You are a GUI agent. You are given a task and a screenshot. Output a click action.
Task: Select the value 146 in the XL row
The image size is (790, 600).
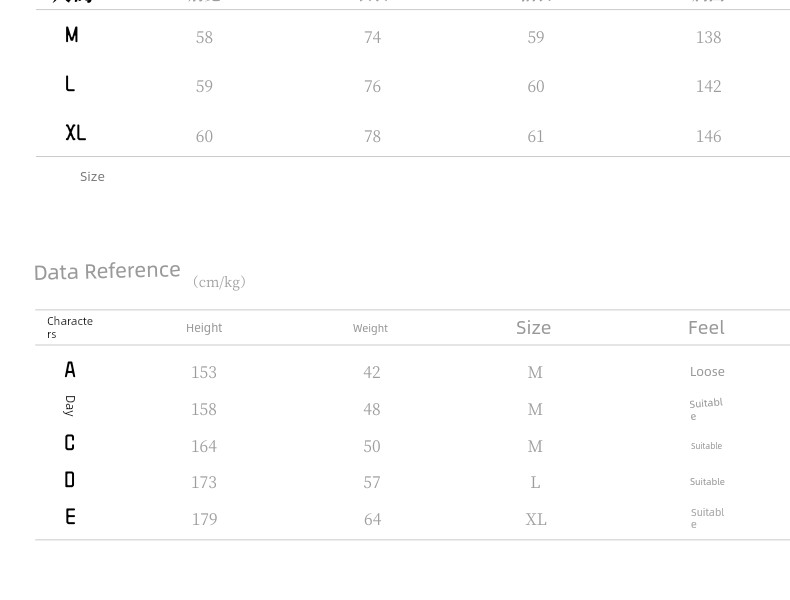tap(708, 136)
